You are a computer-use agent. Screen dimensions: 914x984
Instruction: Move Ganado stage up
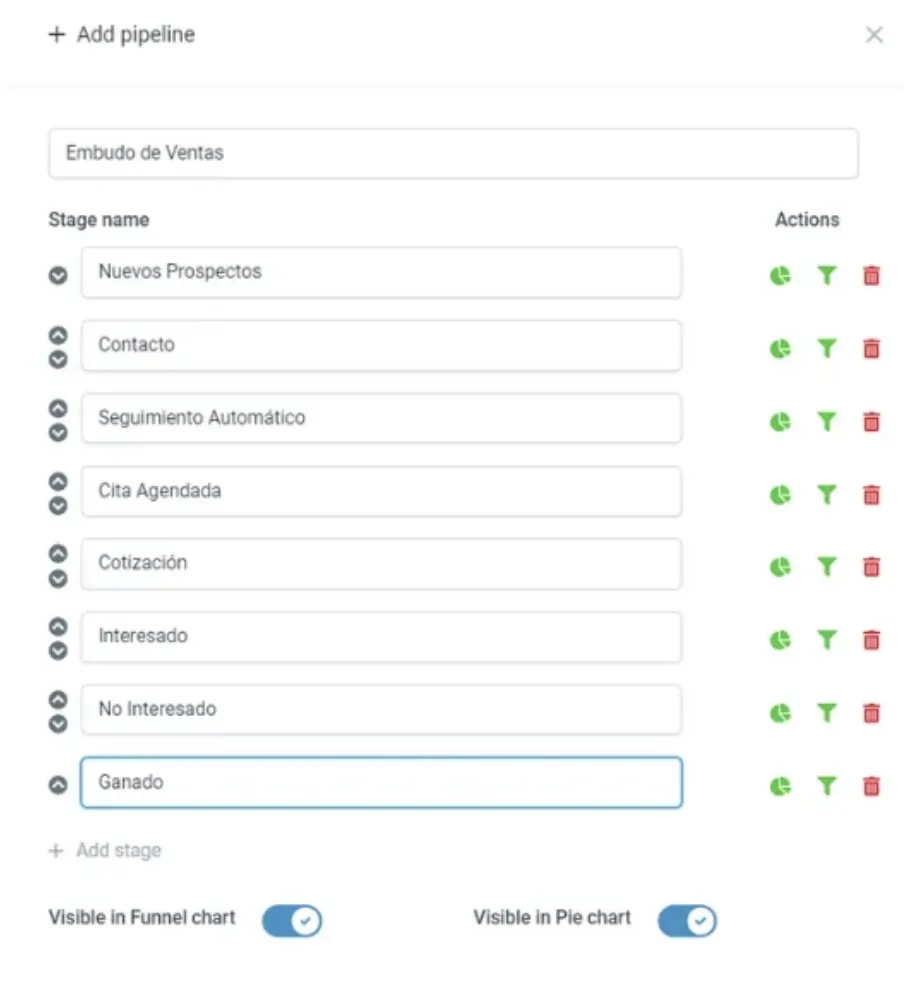pos(58,785)
